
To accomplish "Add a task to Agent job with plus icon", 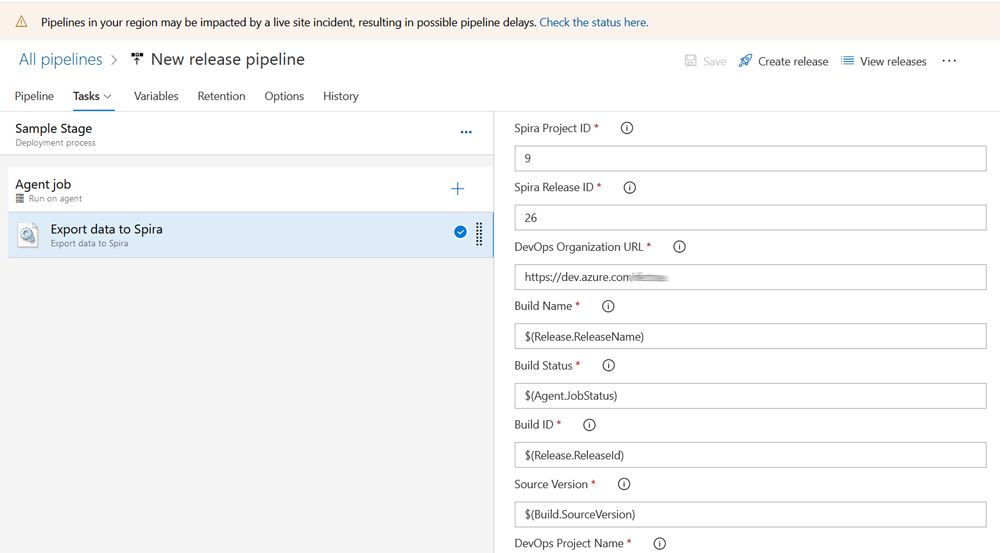I will (x=458, y=189).
